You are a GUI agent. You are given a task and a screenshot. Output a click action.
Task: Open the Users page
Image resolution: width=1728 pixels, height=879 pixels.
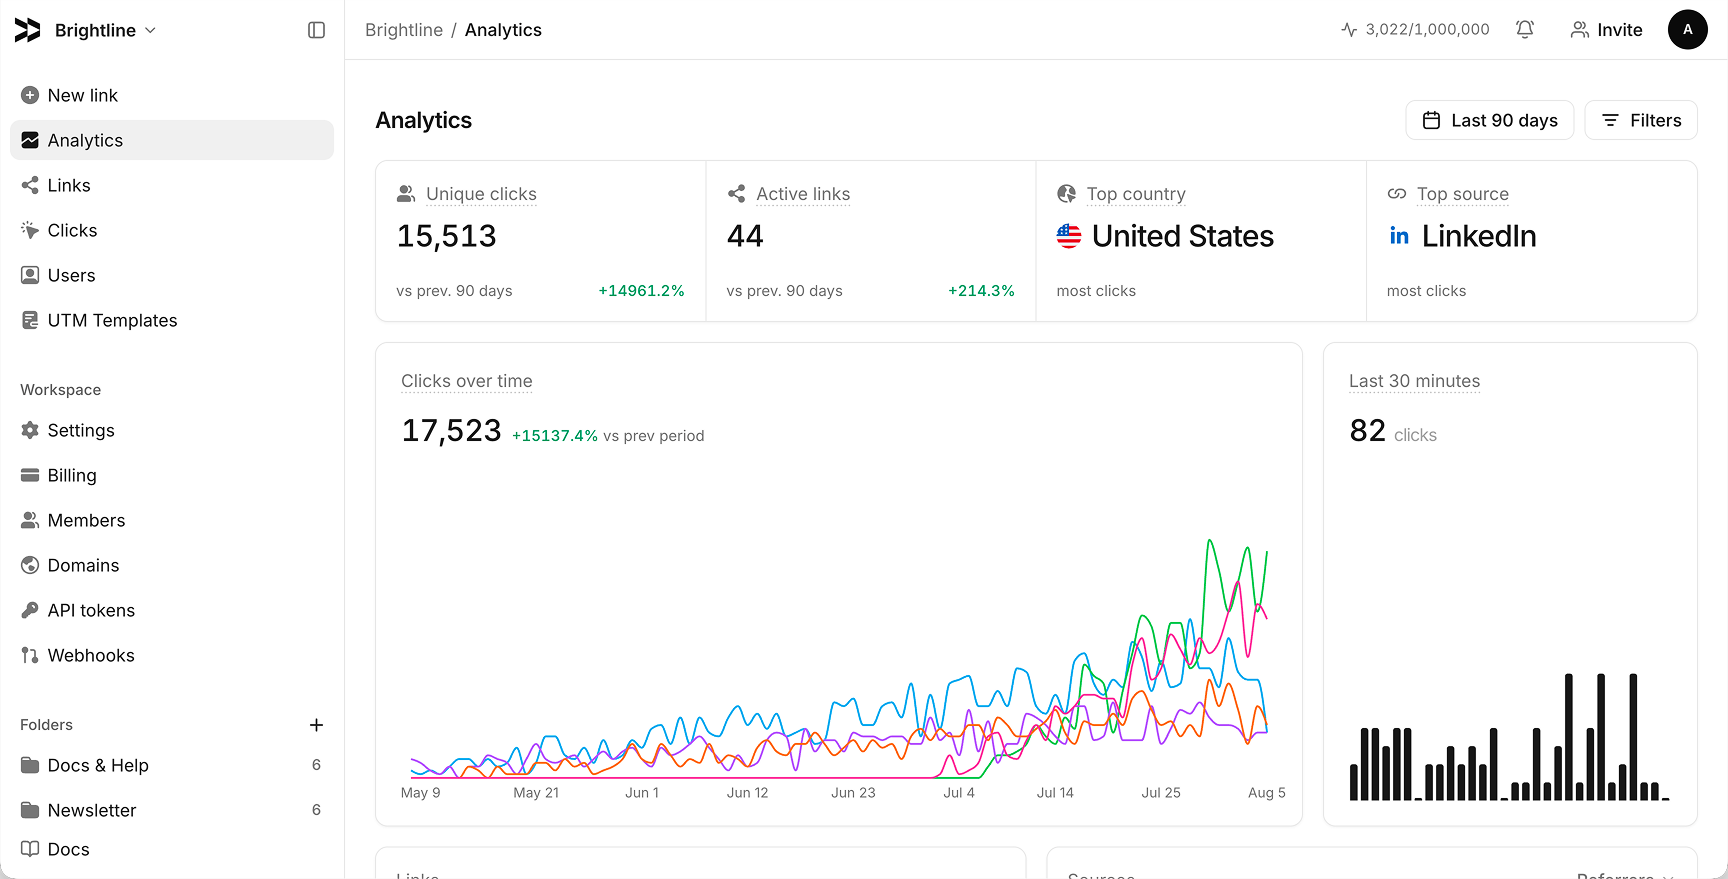(x=172, y=275)
